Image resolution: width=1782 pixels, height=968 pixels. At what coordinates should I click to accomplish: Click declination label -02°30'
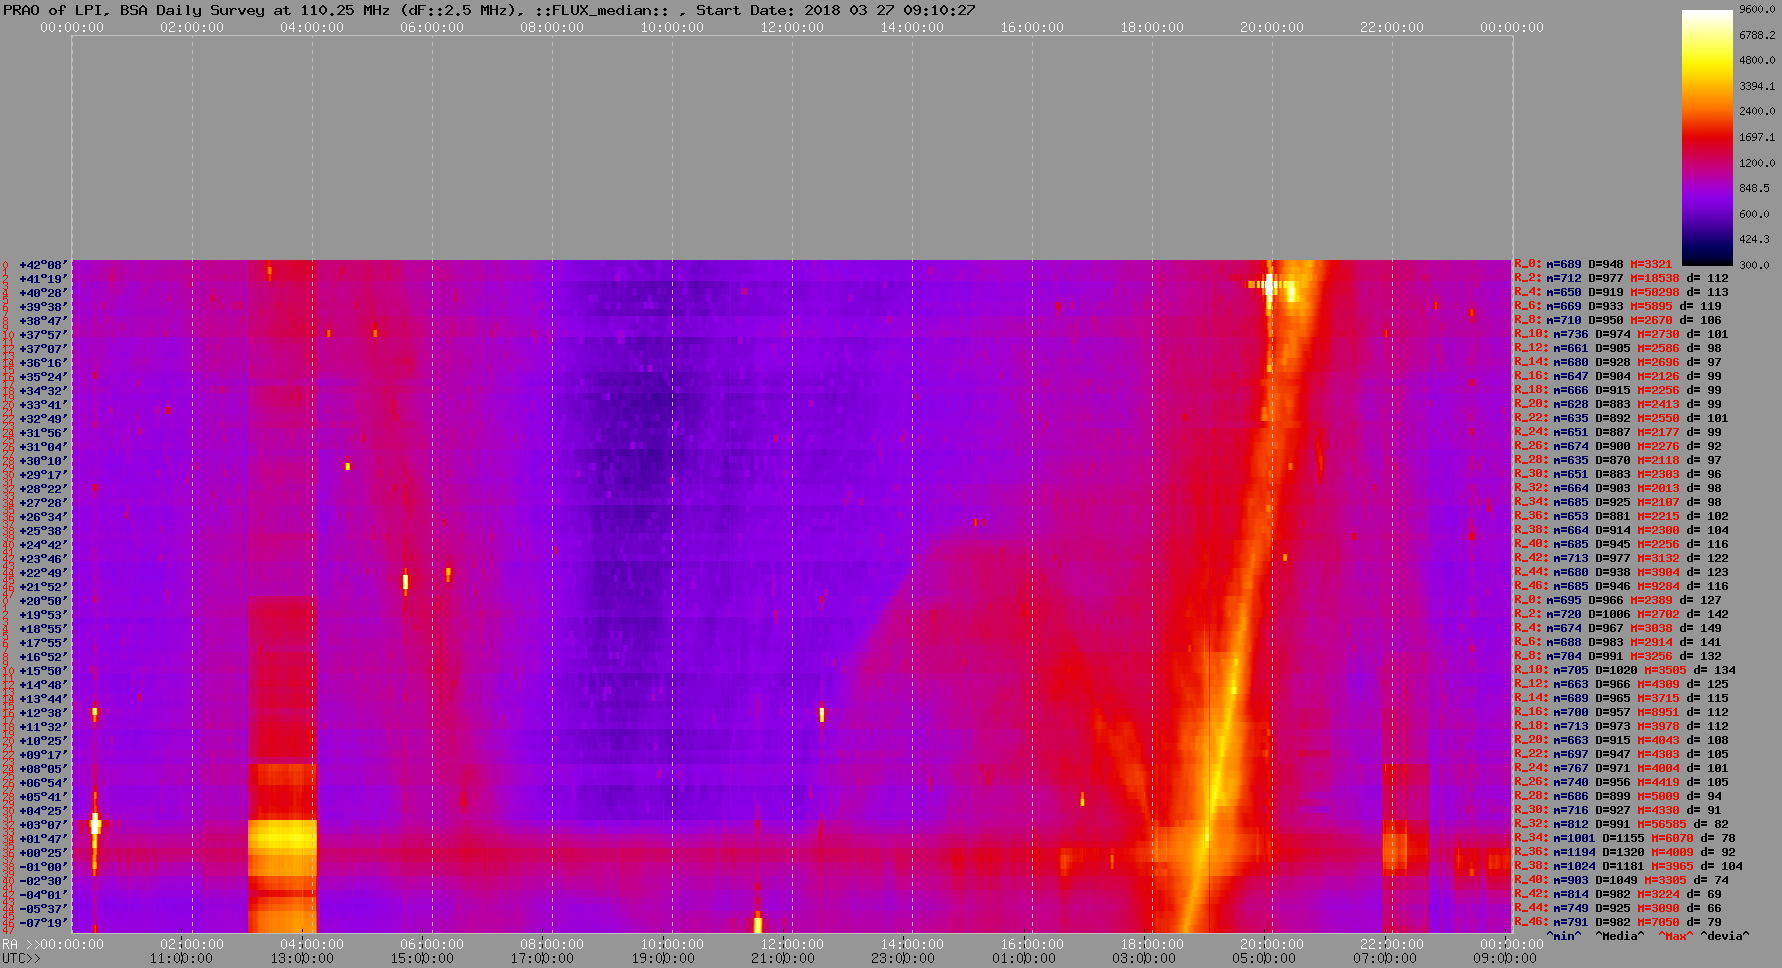pyautogui.click(x=43, y=881)
